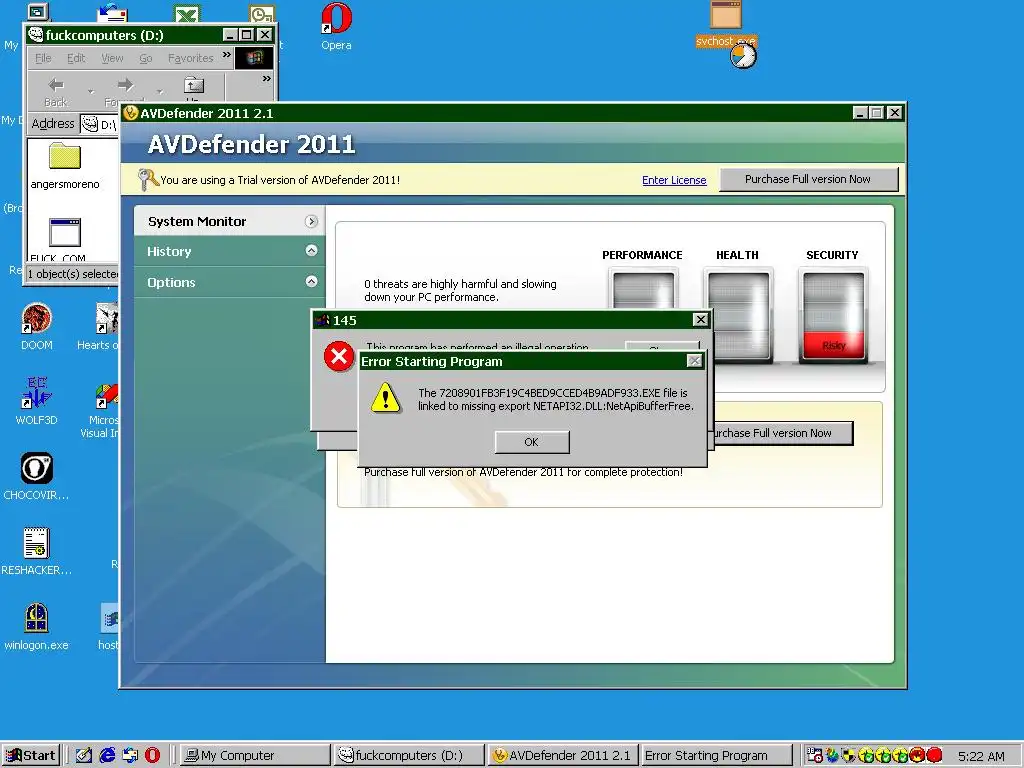Select the CHOCOVIR desktop icon
Viewport: 1024px width, 768px height.
(x=37, y=476)
